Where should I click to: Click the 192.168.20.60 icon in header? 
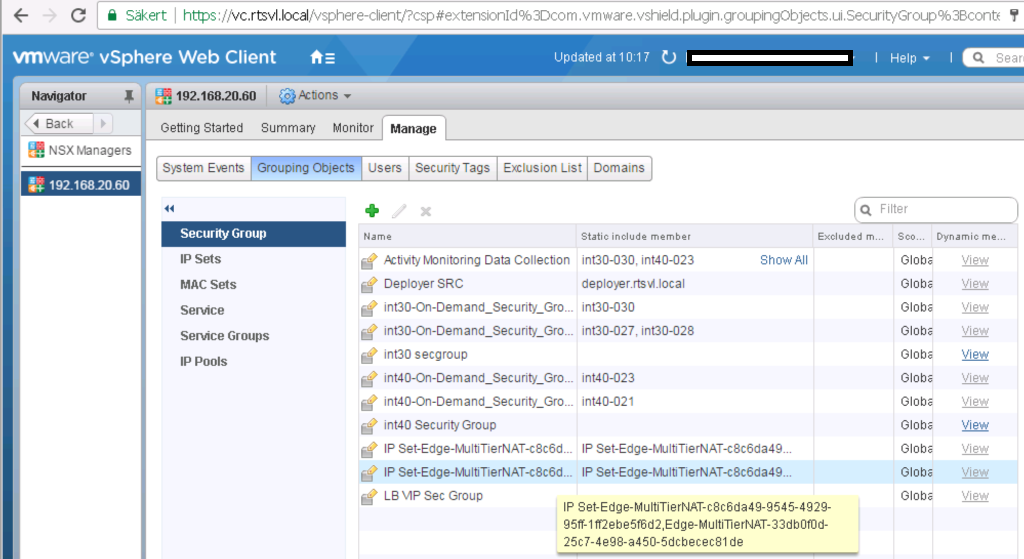pos(163,96)
